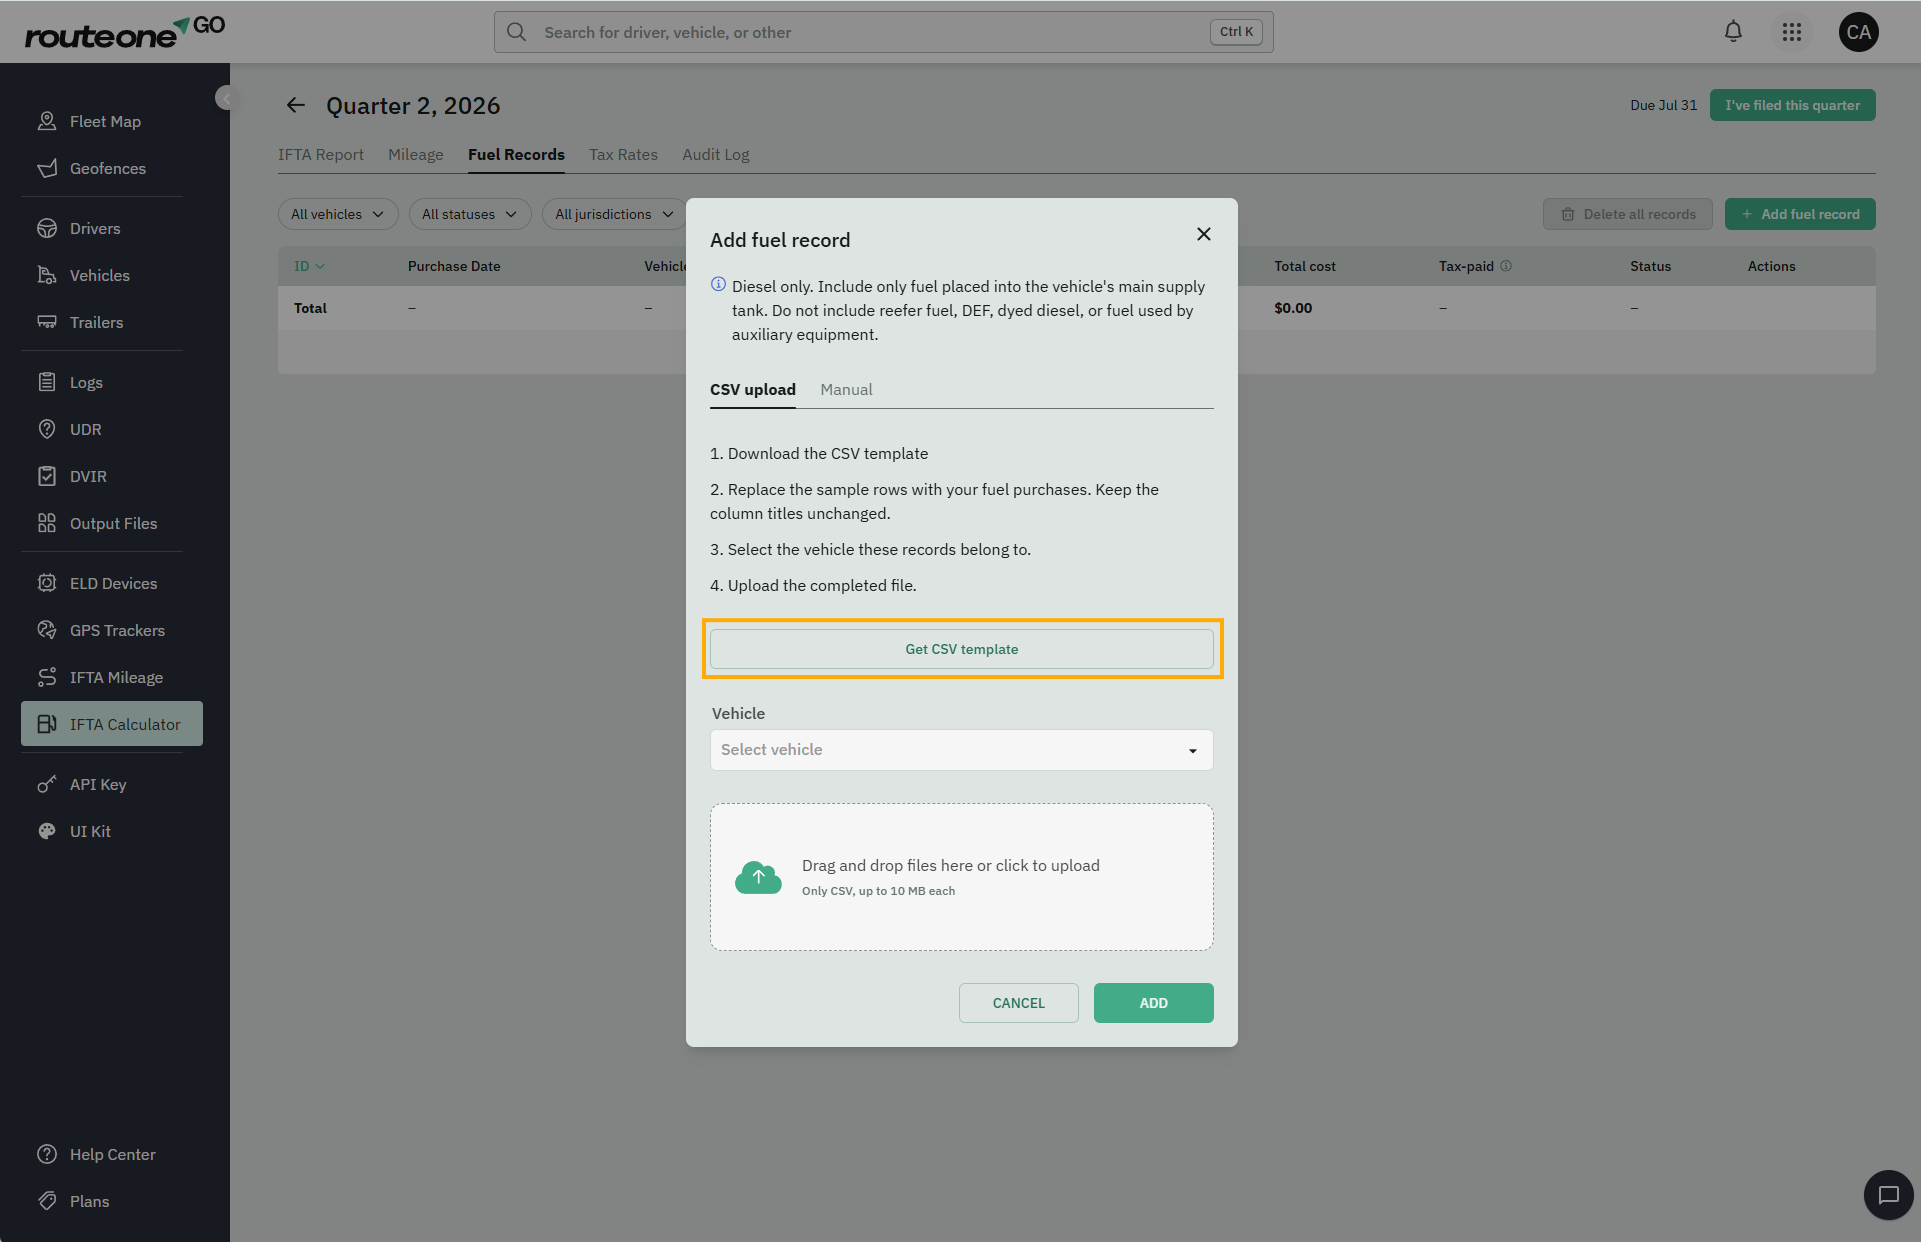
Task: Focus the driver and vehicle search field
Action: tap(884, 32)
